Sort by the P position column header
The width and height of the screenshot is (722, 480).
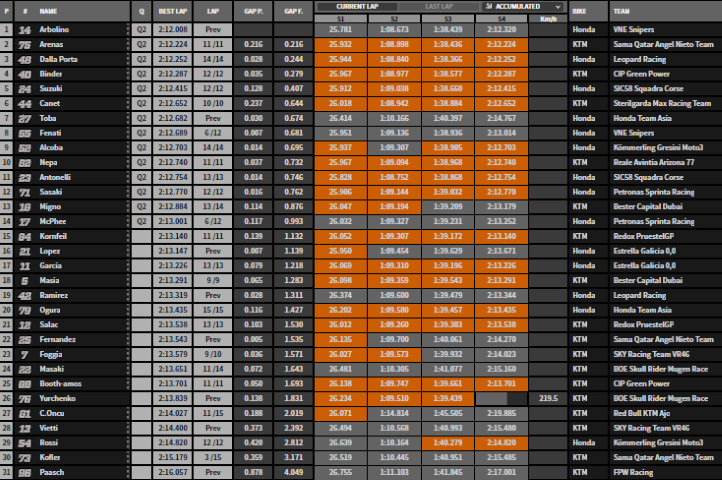pos(6,11)
